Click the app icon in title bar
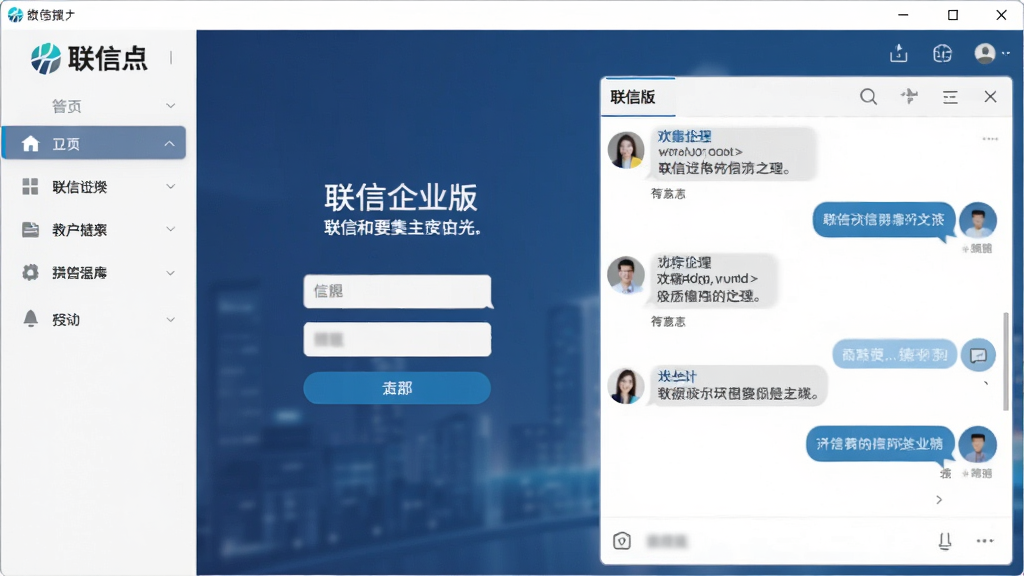Viewport: 1024px width, 576px height. [15, 14]
